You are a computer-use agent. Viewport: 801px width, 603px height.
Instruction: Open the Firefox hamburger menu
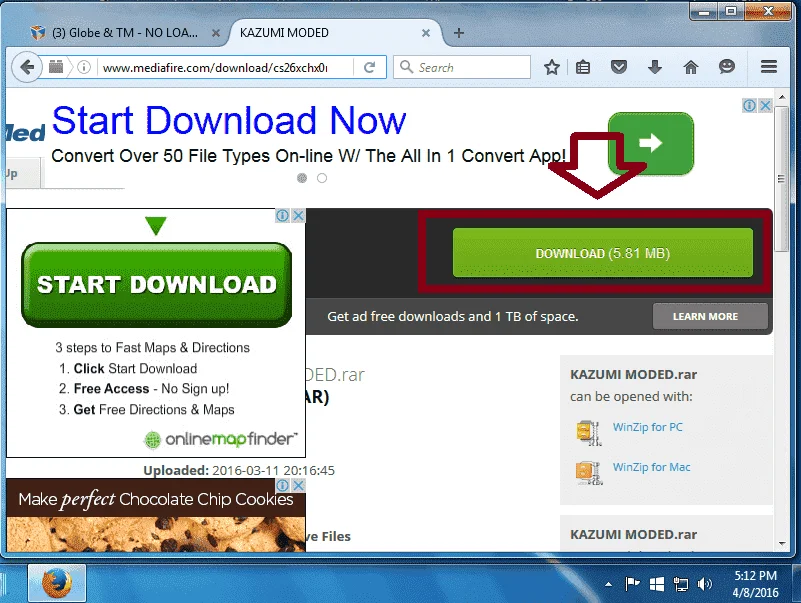[x=769, y=67]
